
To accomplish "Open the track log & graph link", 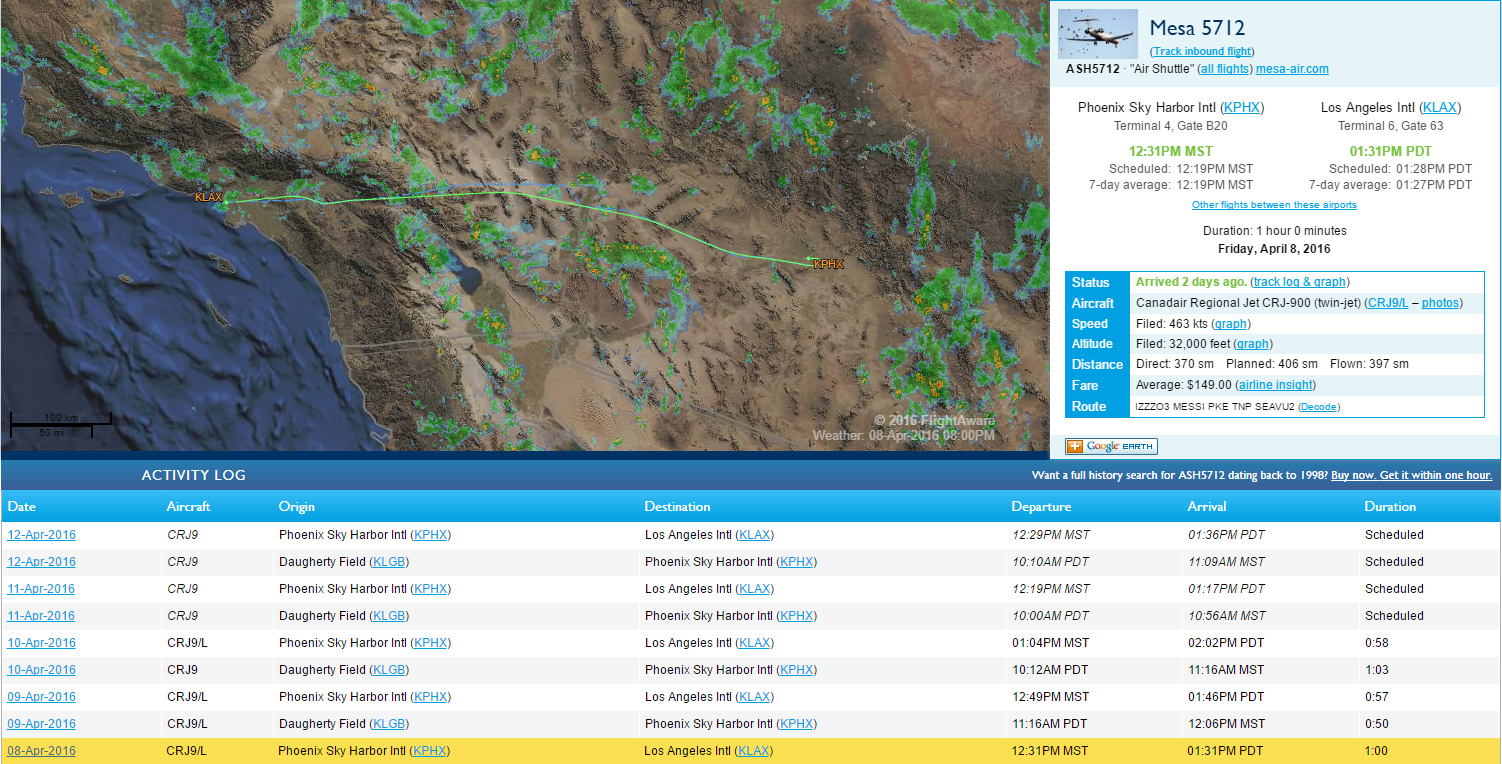I will click(1300, 282).
